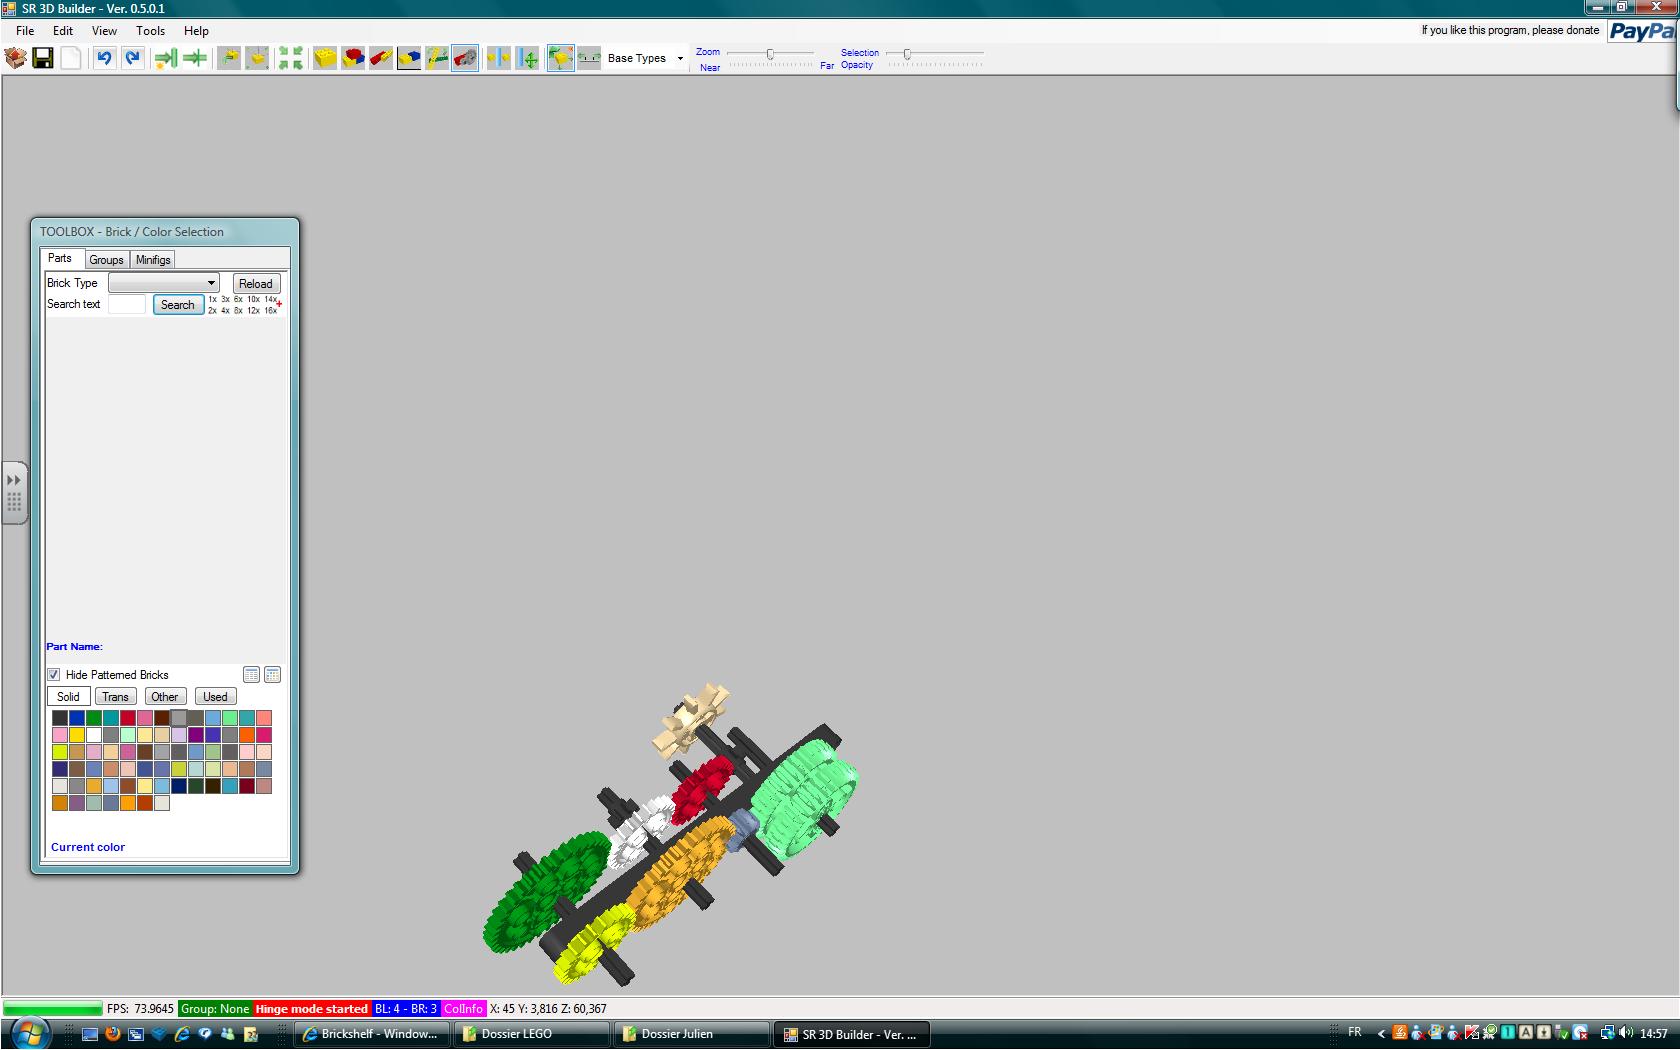The height and width of the screenshot is (1050, 1680).
Task: Open Brickshelf window from the taskbar
Action: pyautogui.click(x=370, y=1034)
